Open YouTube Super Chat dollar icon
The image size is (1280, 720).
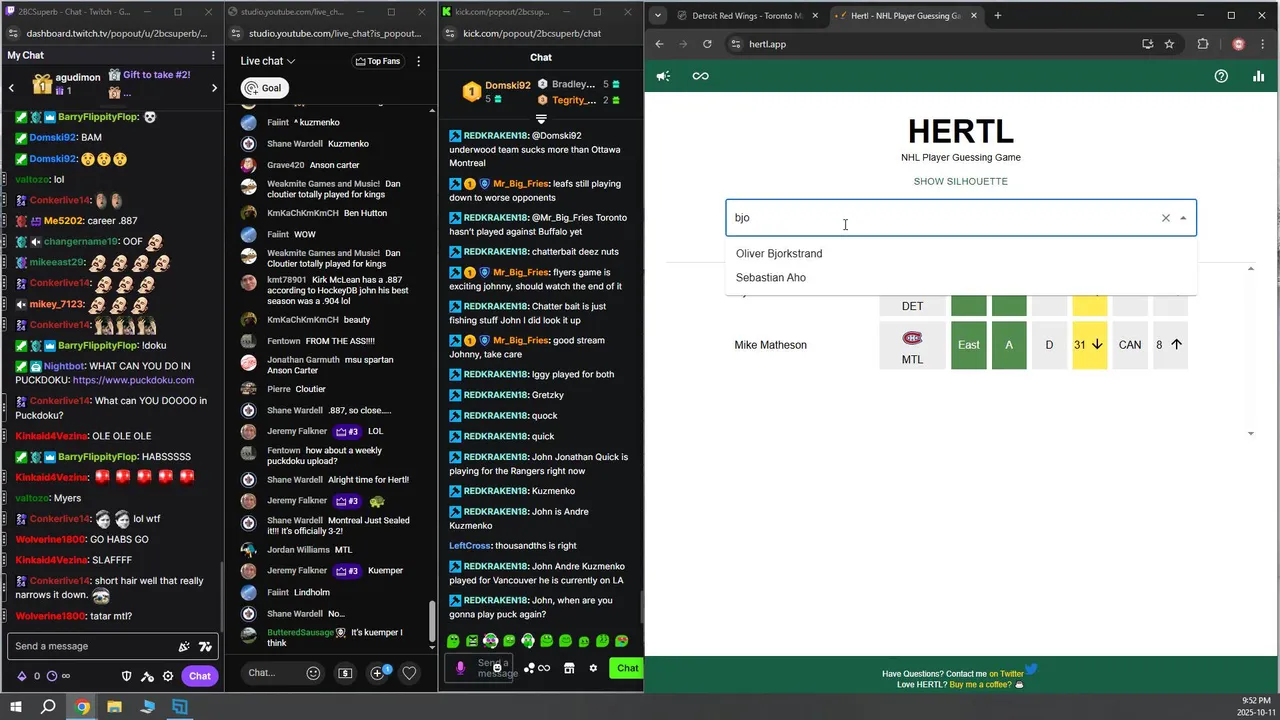pos(345,673)
